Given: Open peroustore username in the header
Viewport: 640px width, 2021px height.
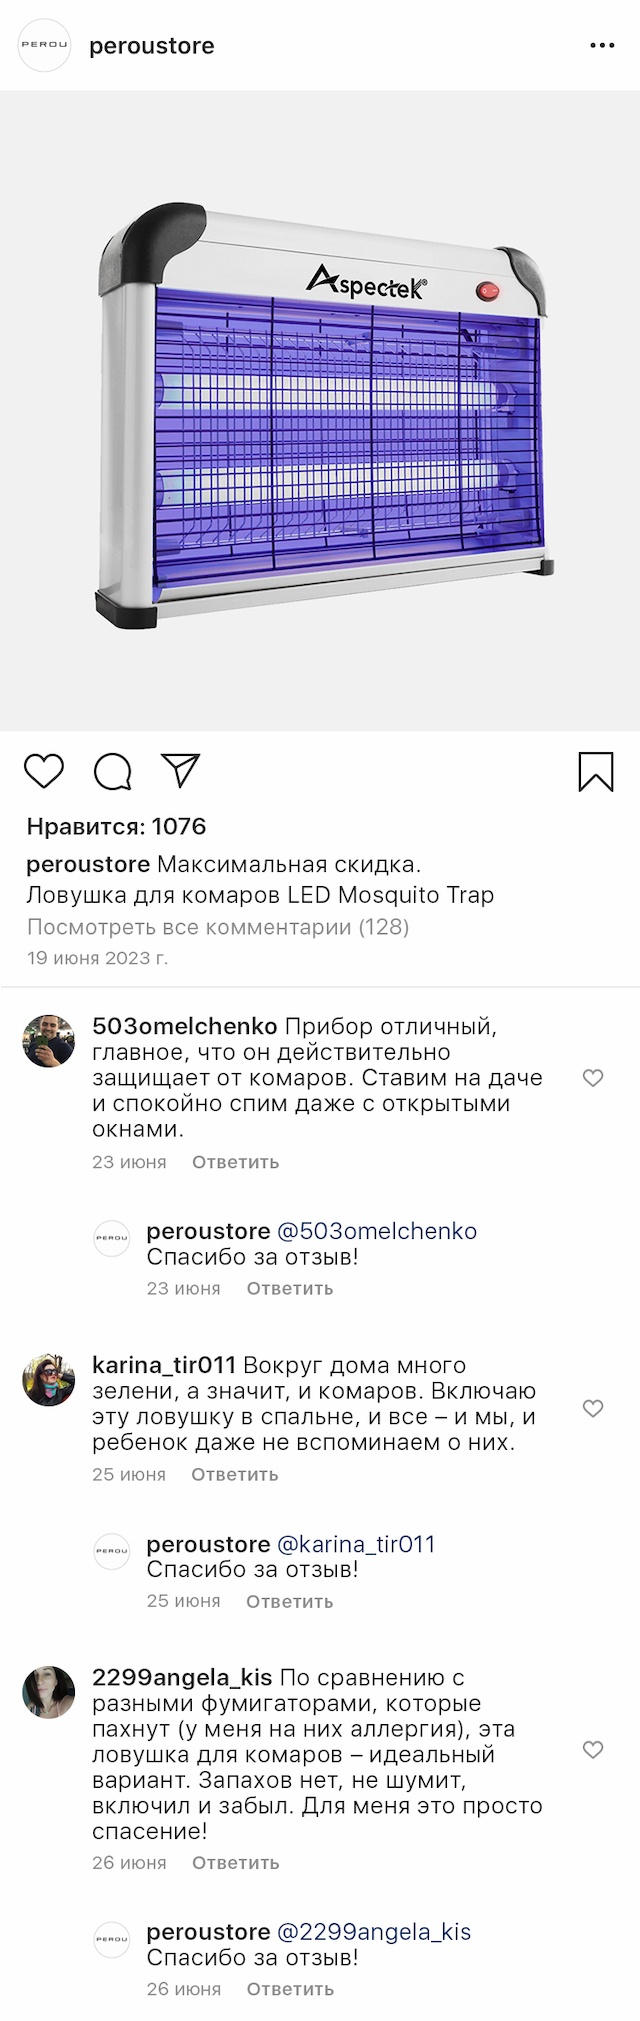Looking at the screenshot, I should (x=152, y=46).
